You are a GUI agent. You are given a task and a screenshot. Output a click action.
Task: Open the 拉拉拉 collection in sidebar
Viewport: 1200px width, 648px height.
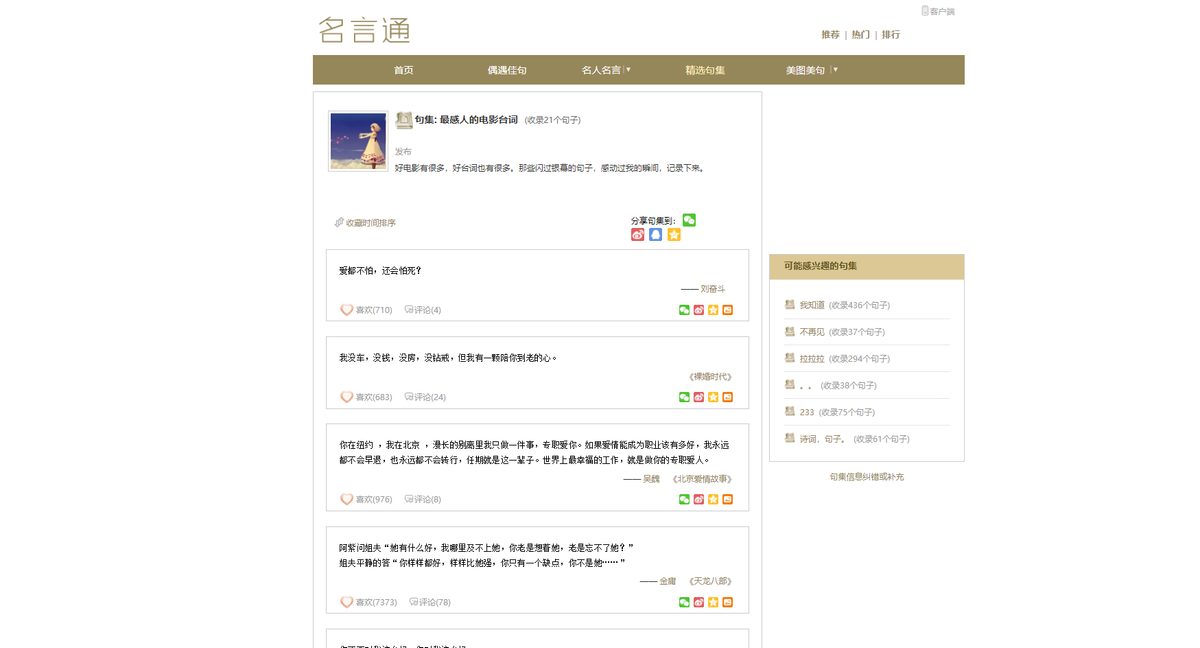(812, 358)
